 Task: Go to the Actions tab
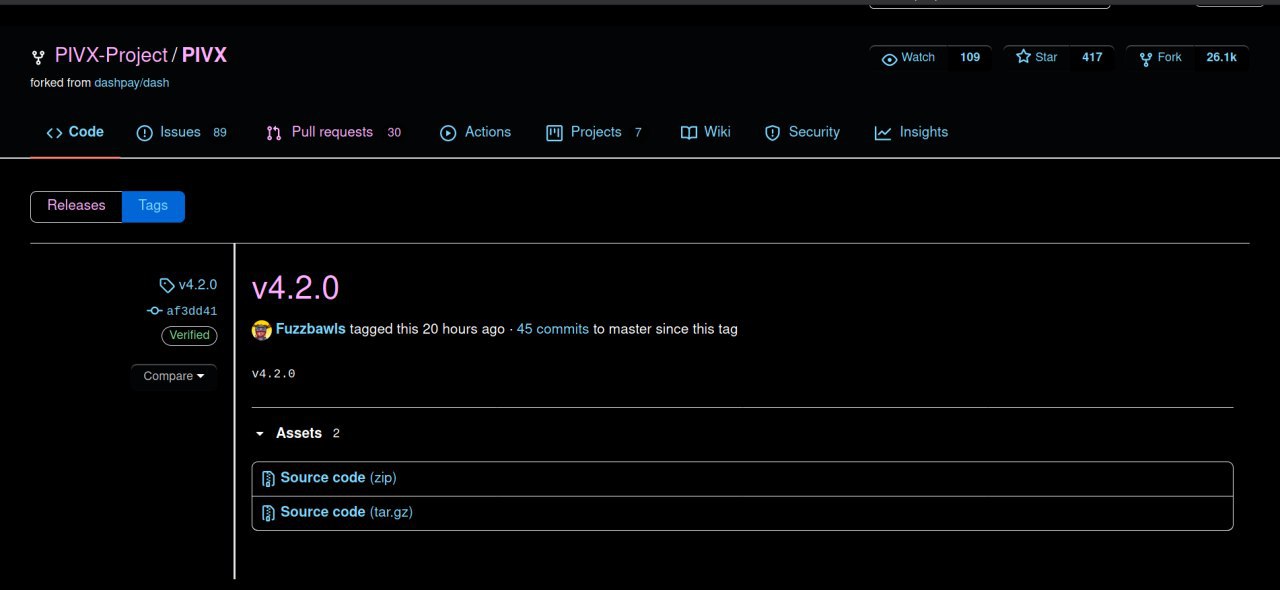click(x=476, y=132)
